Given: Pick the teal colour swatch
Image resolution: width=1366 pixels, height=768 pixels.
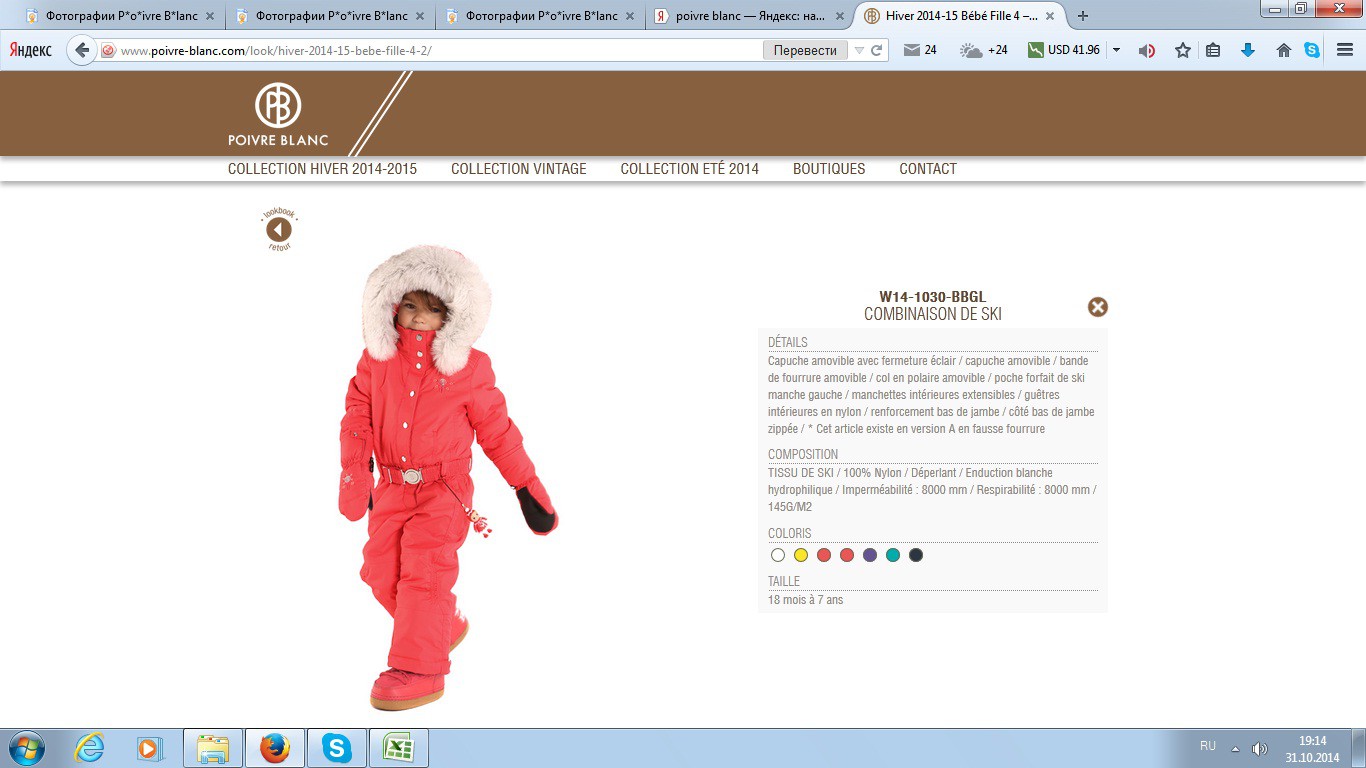Looking at the screenshot, I should pos(893,555).
